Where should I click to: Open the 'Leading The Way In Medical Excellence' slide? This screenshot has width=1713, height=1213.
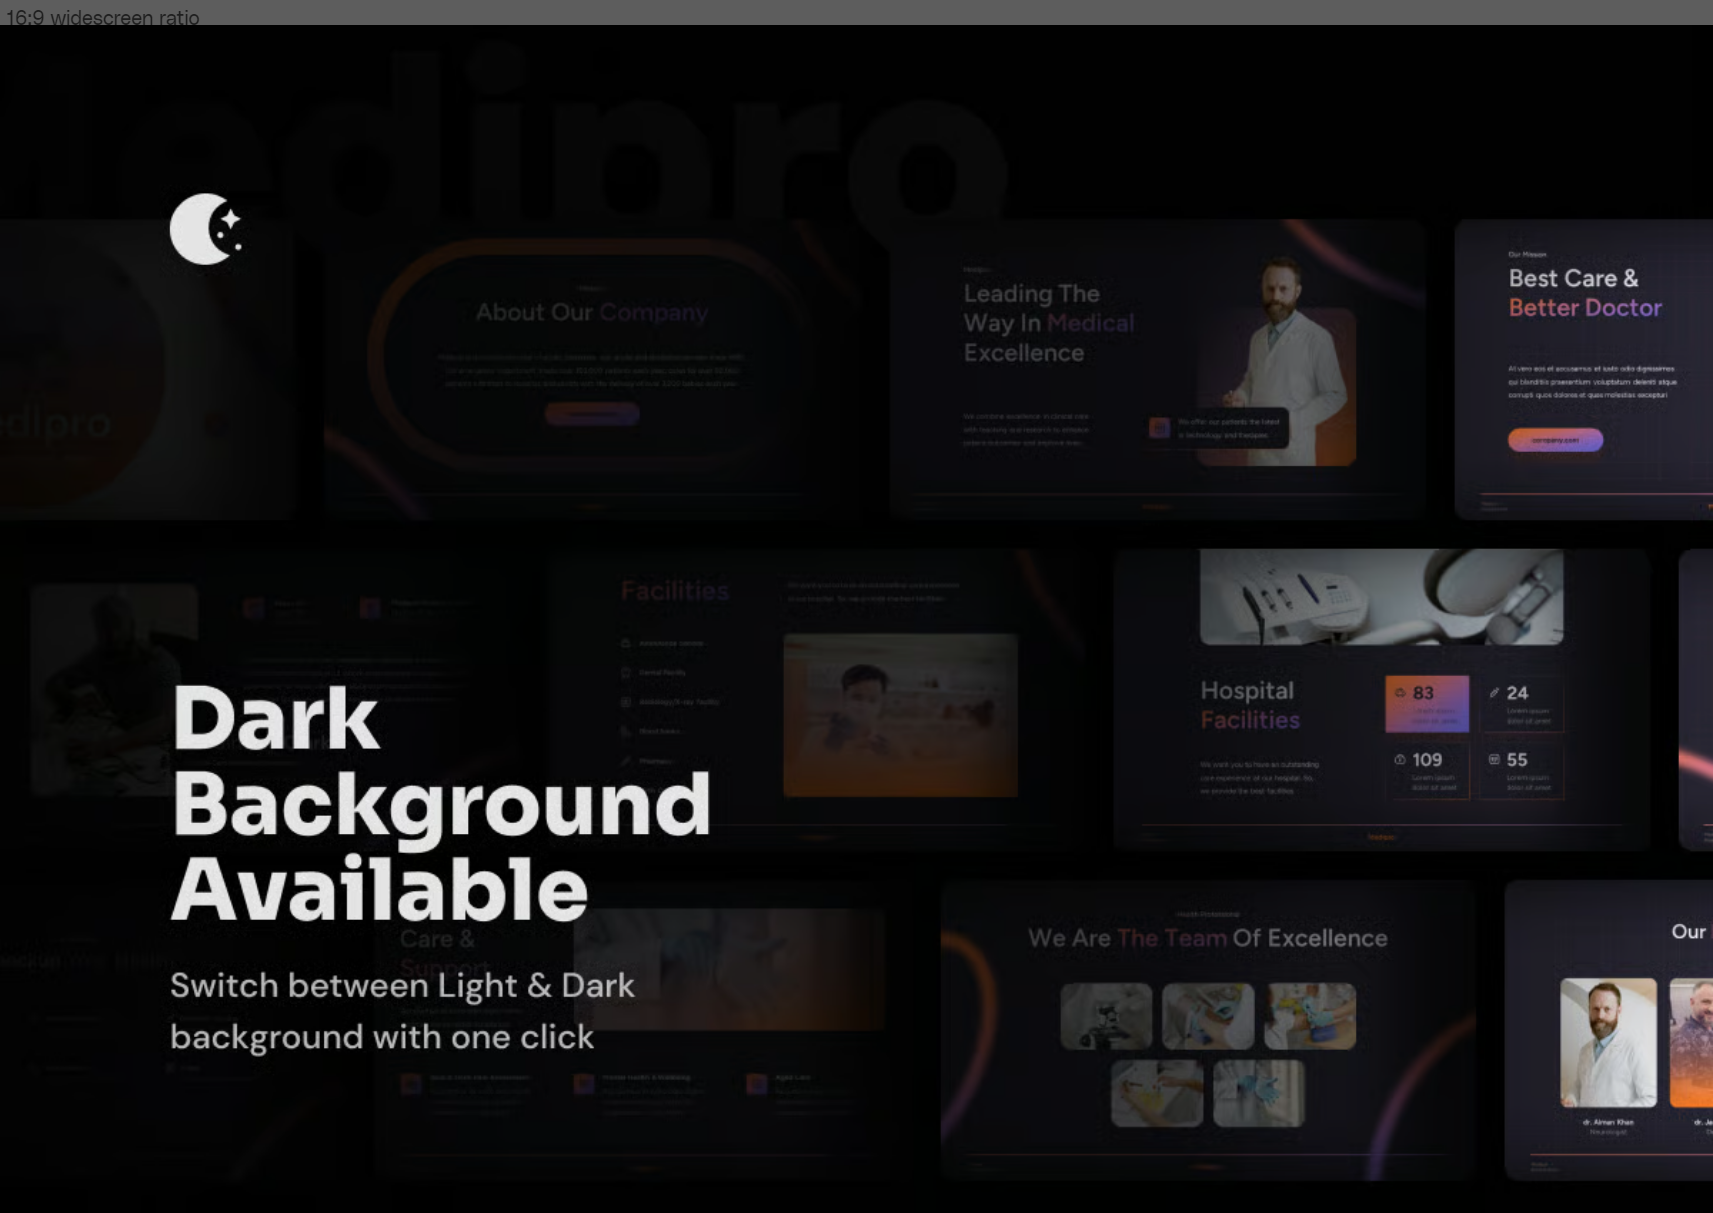point(1157,369)
